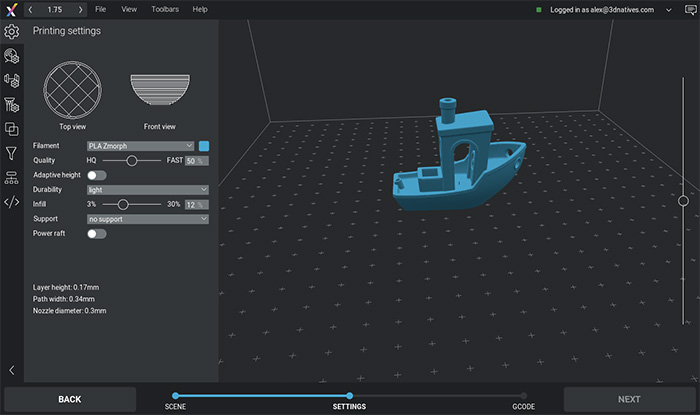Select the blue Benchy boat model
The width and height of the screenshot is (700, 415).
[x=459, y=155]
